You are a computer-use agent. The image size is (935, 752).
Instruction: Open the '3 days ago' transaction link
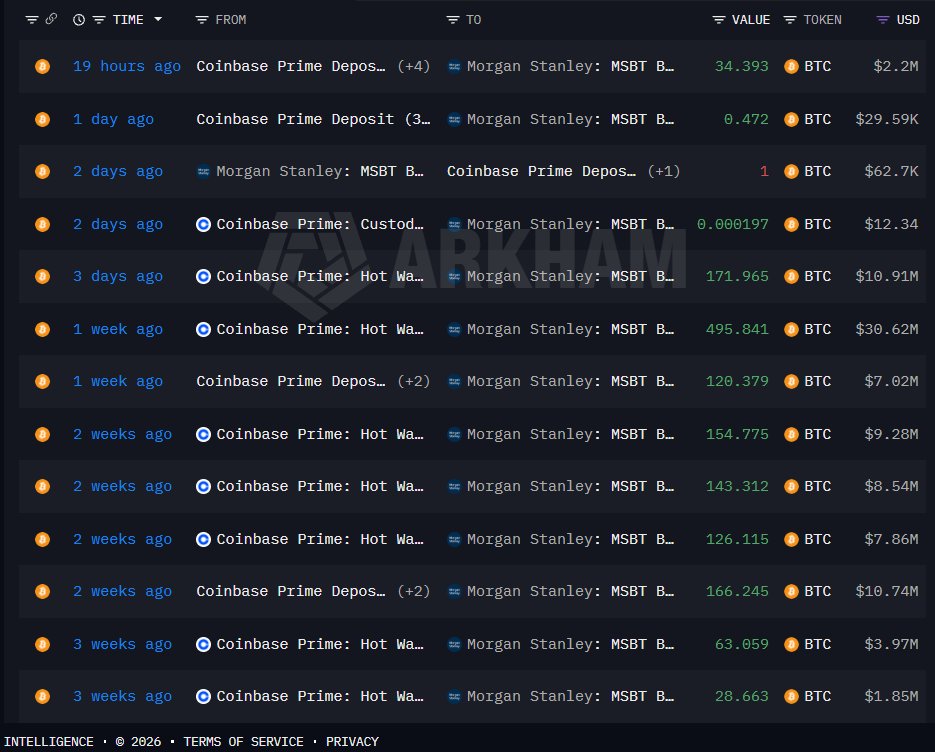click(x=117, y=277)
